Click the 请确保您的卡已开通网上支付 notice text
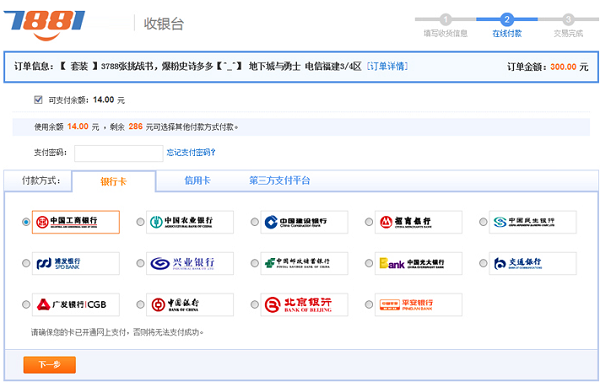The height and width of the screenshot is (382, 600). point(117,332)
